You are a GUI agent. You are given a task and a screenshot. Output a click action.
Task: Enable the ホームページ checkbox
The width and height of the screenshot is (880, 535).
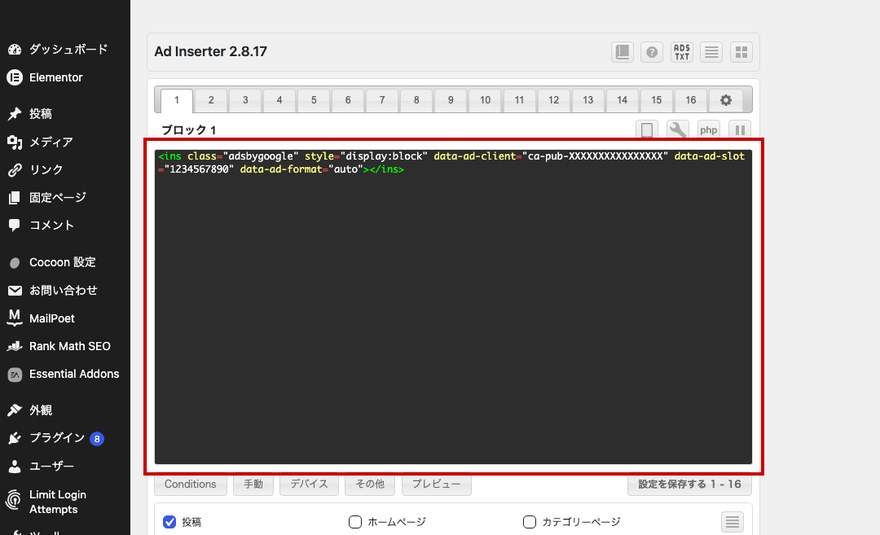(x=355, y=522)
